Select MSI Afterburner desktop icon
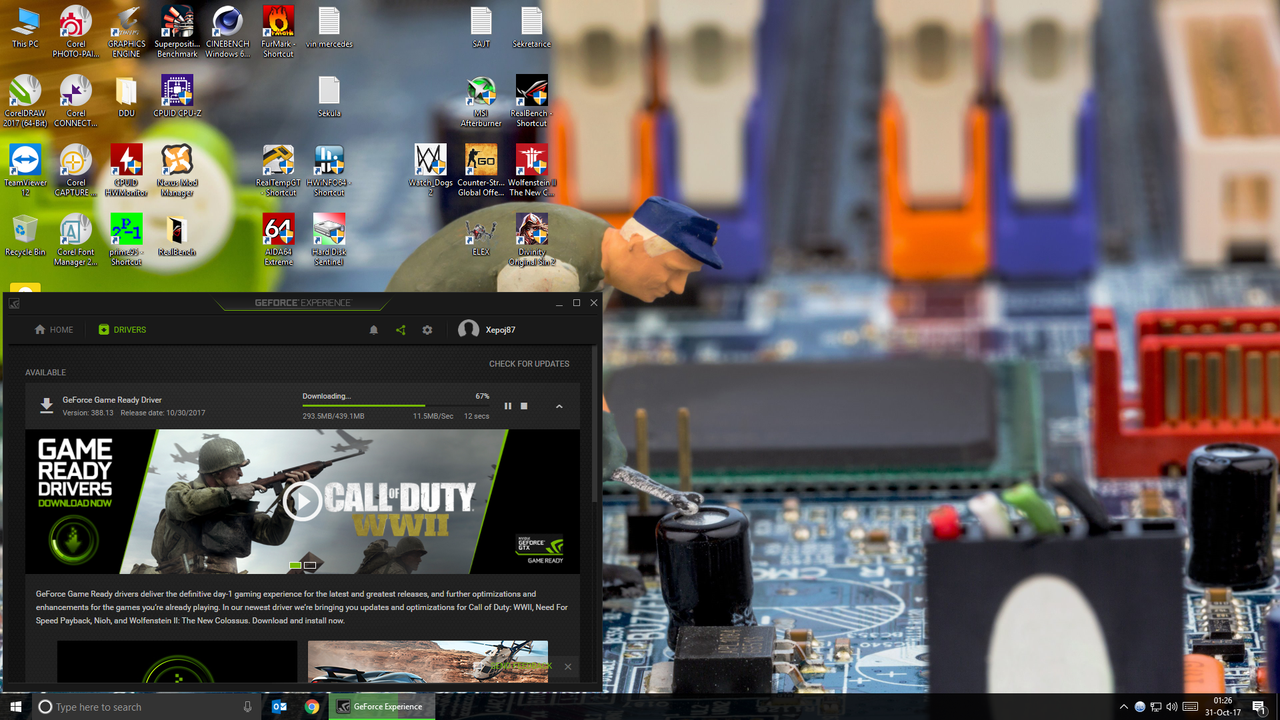Screen dimensions: 1280x720 [481, 101]
